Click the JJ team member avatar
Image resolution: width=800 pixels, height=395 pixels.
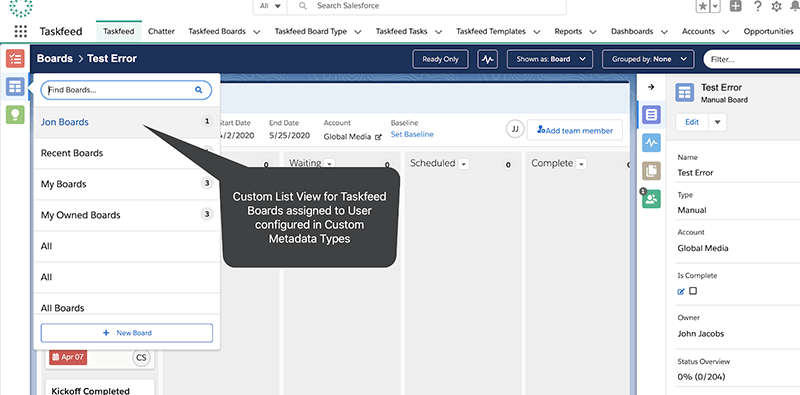(x=515, y=129)
